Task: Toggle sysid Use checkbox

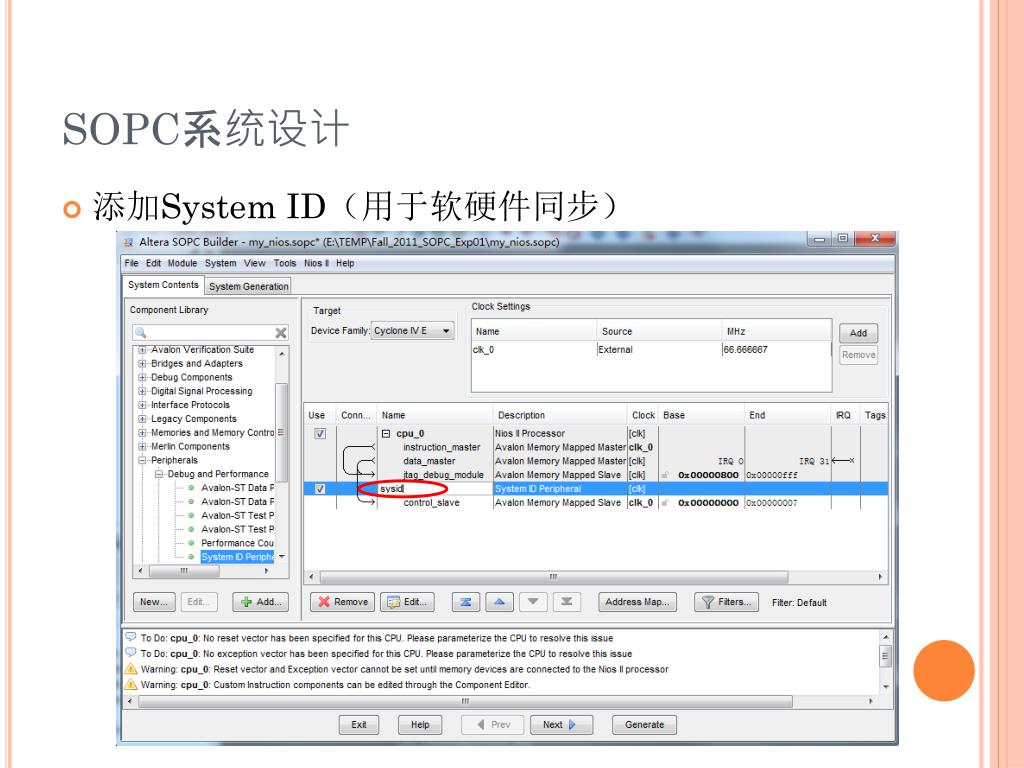Action: click(320, 488)
